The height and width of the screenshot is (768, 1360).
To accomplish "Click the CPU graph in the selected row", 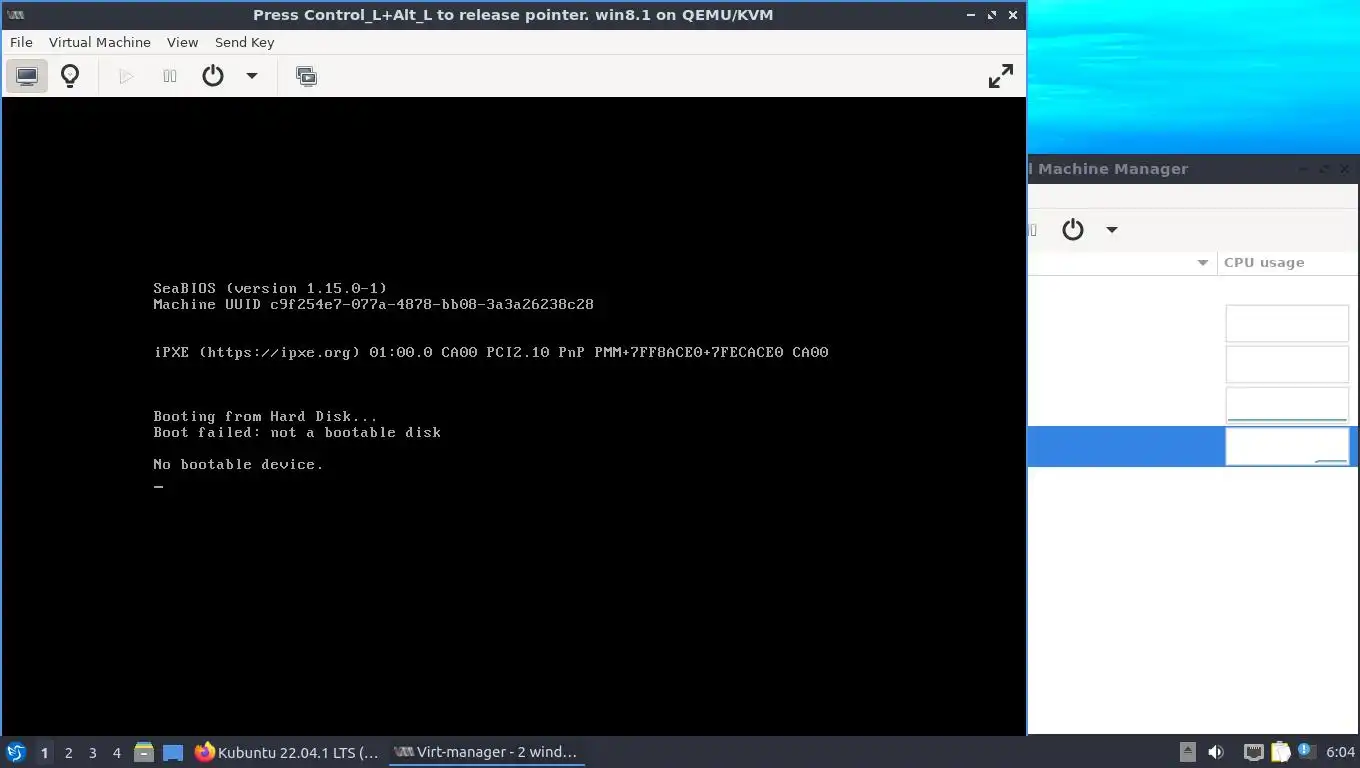I will click(1287, 446).
